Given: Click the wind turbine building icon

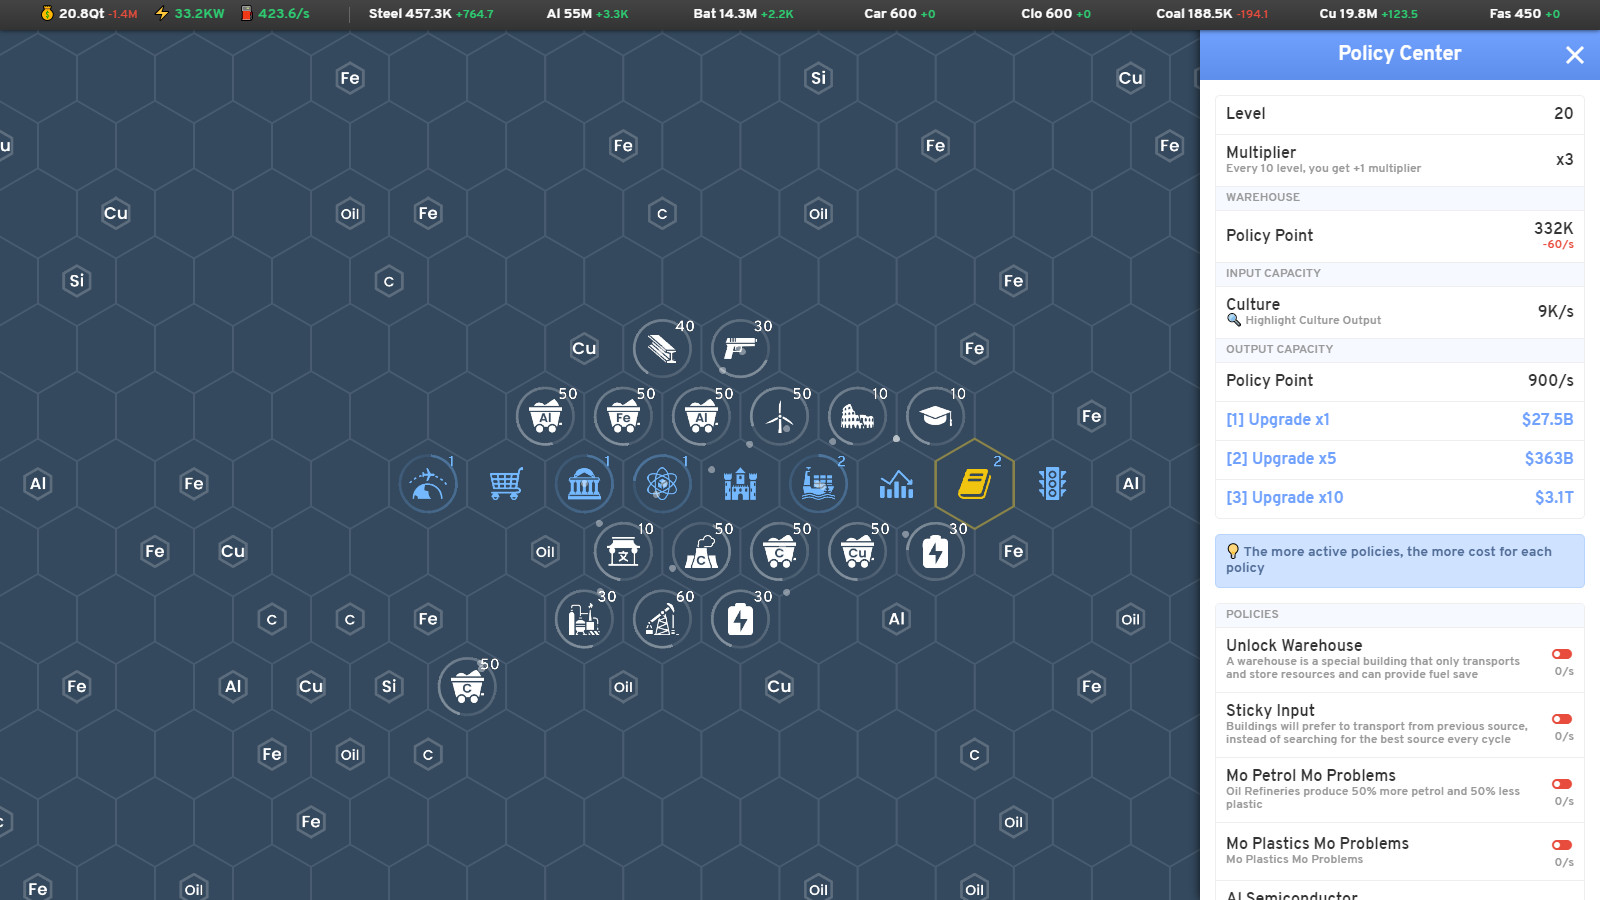Looking at the screenshot, I should coord(779,416).
